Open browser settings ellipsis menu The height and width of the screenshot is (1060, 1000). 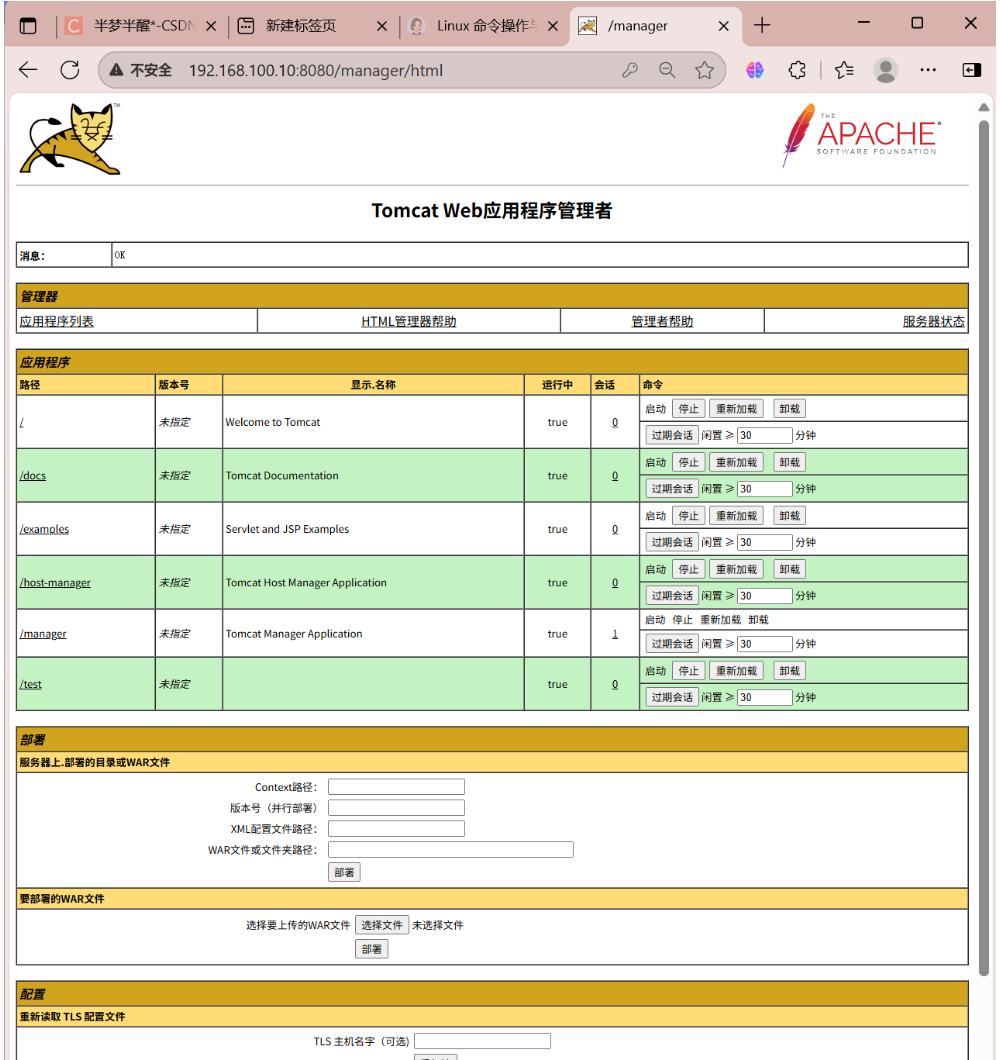928,70
